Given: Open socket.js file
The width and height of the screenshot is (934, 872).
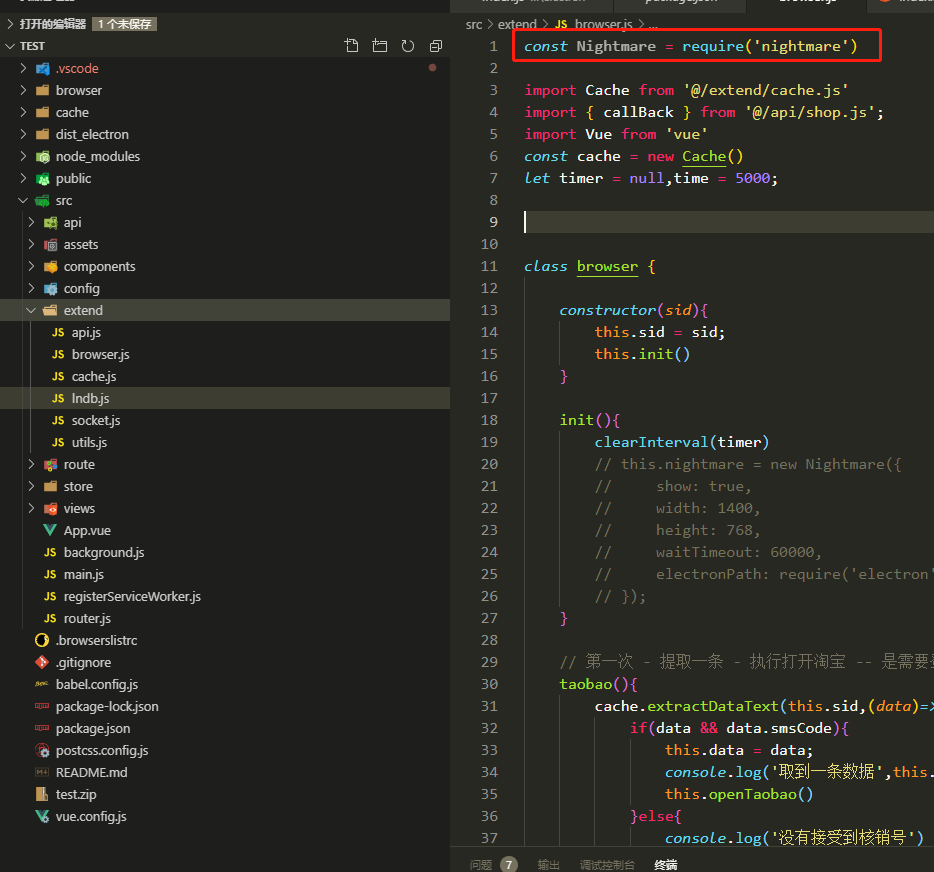Looking at the screenshot, I should (x=96, y=421).
